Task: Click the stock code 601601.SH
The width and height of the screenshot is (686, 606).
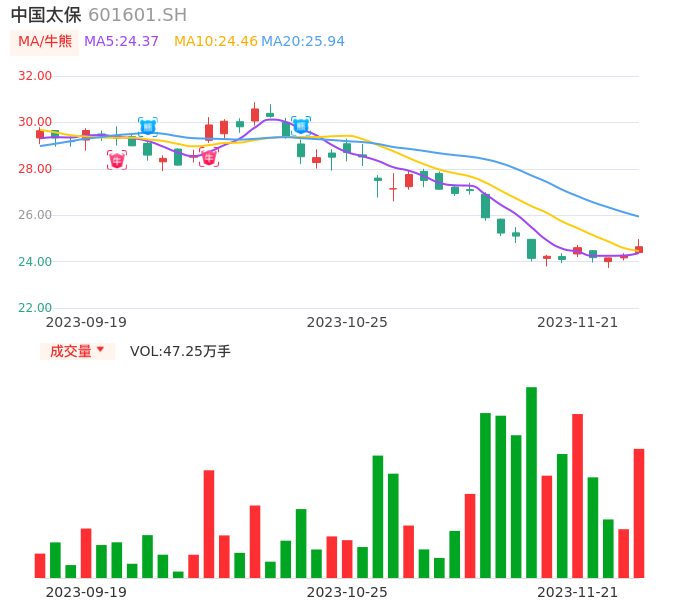Action: click(x=137, y=15)
